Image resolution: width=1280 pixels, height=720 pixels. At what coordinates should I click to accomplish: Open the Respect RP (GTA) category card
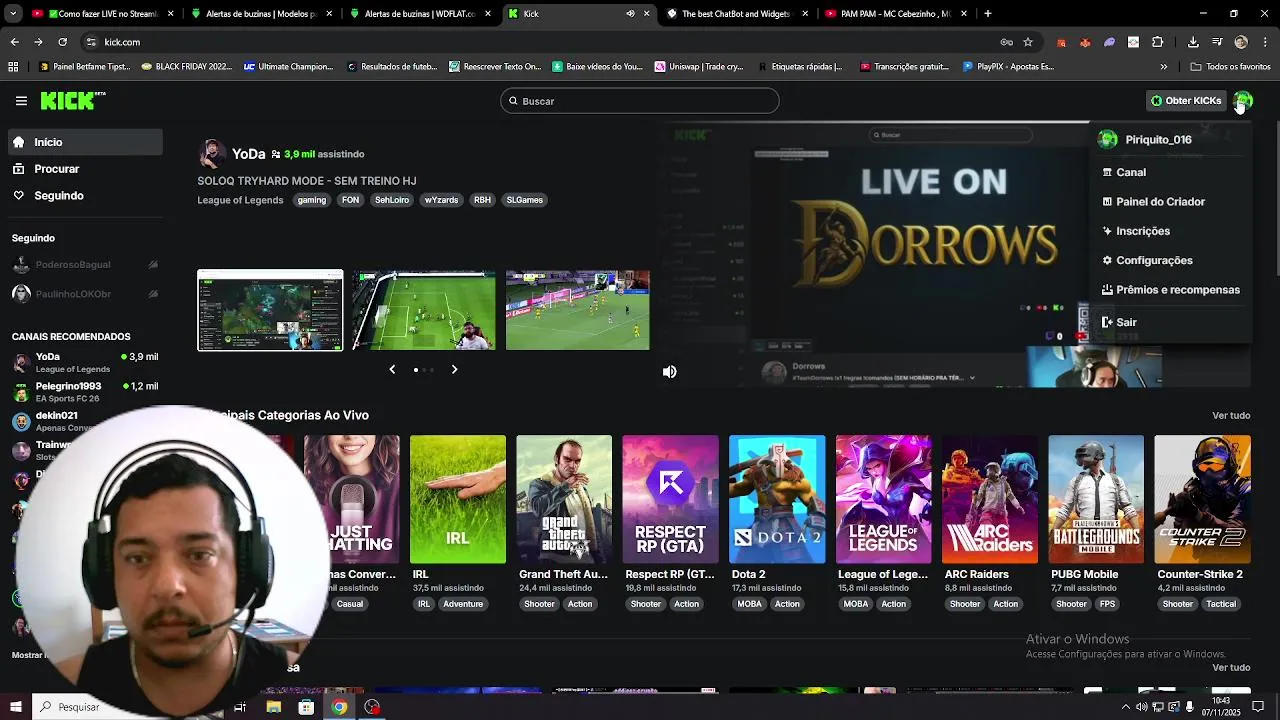click(670, 499)
